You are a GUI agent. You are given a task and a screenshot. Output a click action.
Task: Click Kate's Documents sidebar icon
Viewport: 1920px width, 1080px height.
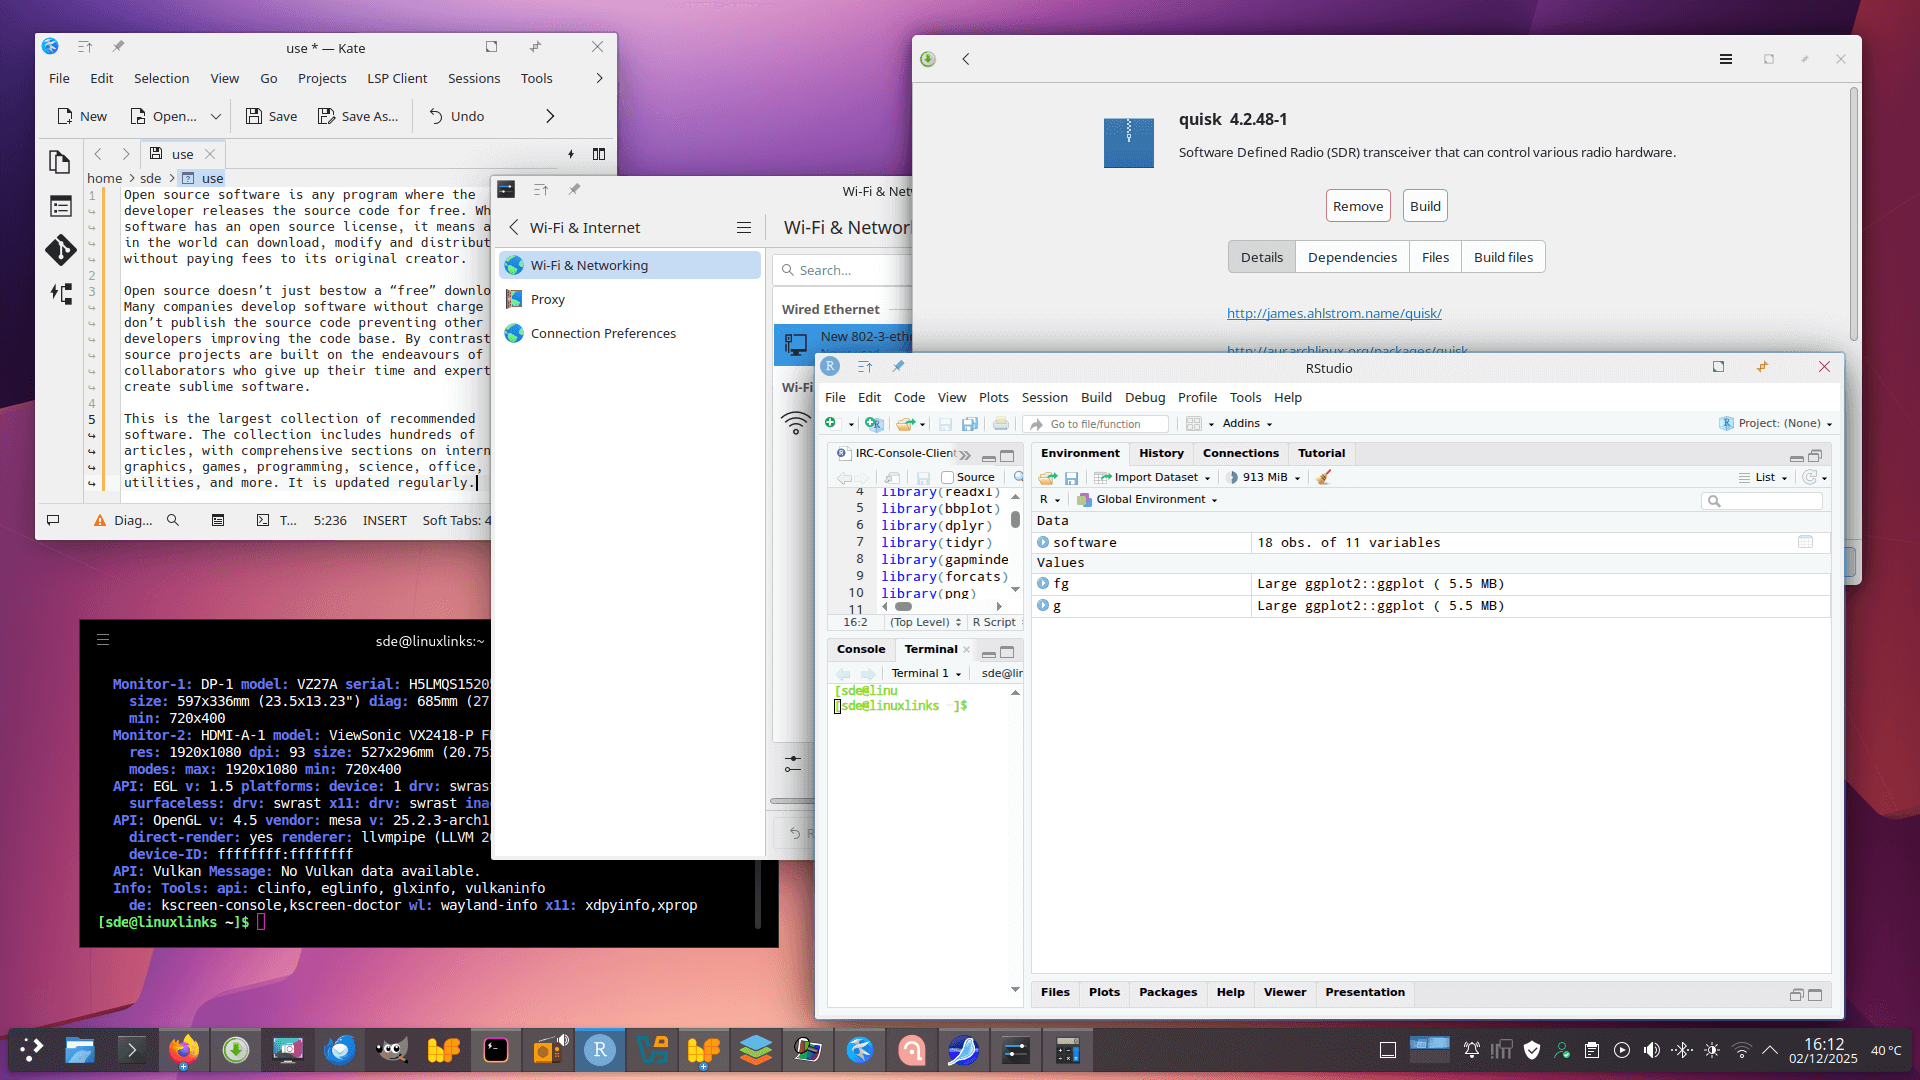click(60, 162)
